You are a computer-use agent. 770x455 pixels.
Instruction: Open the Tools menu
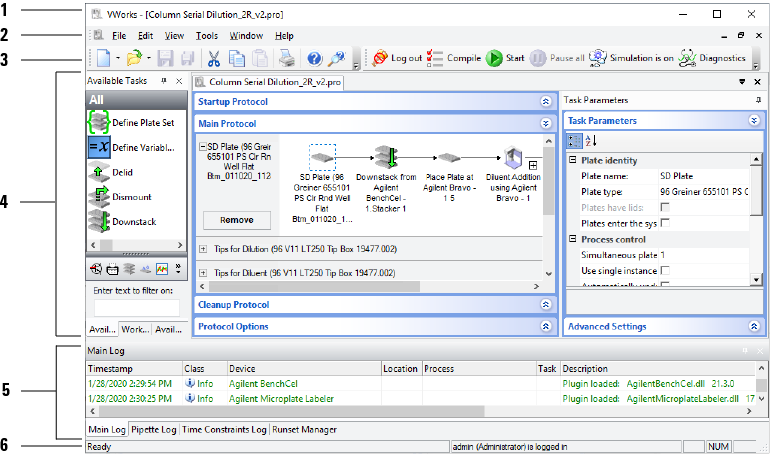click(207, 36)
